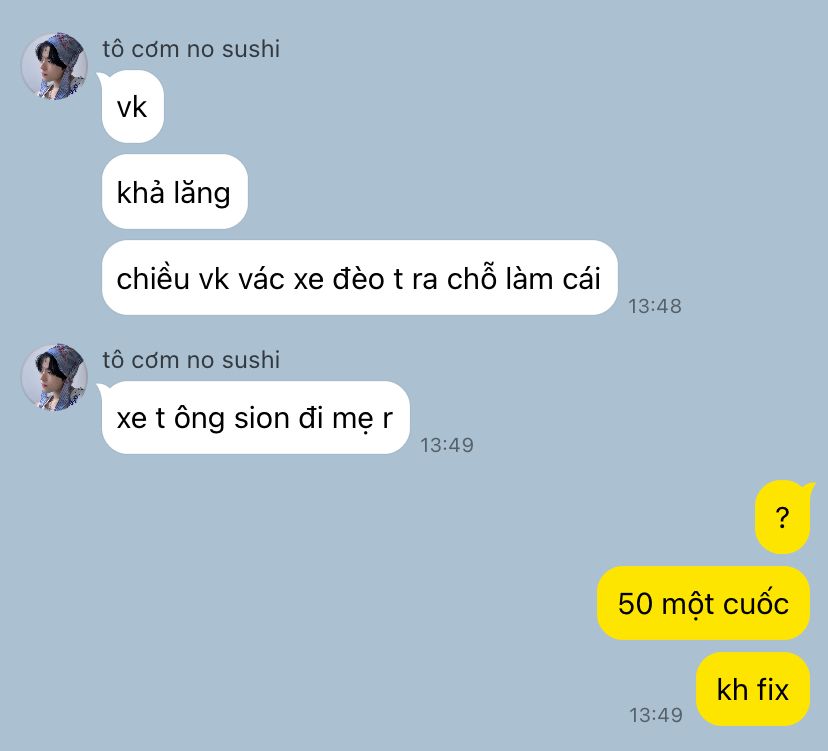Select the yellow "?" message bubble

(783, 517)
